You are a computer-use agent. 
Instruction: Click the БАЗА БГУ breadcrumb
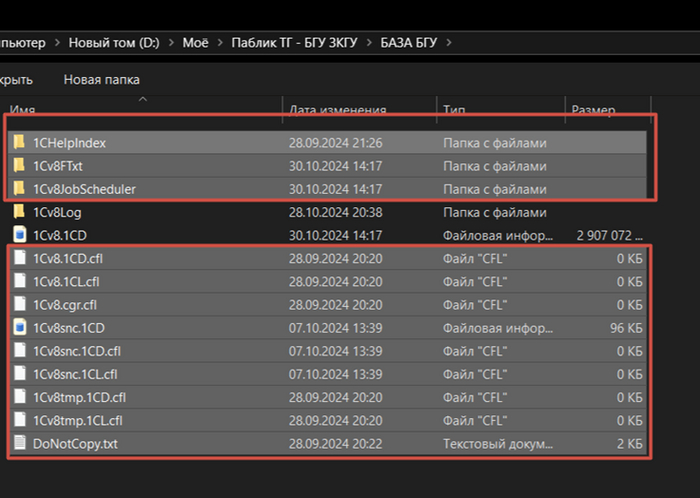pyautogui.click(x=408, y=43)
